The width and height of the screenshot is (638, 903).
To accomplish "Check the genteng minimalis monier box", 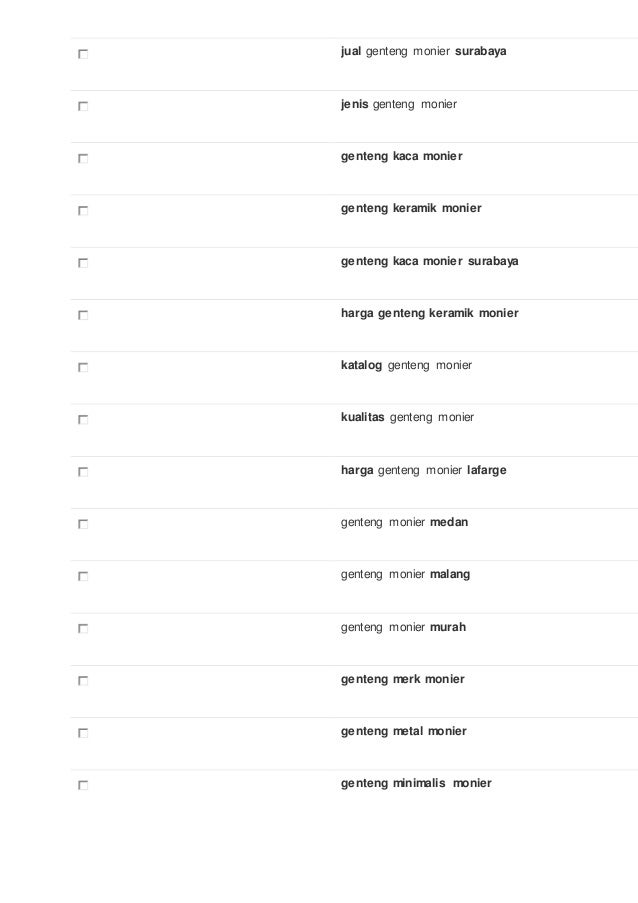I will click(83, 786).
